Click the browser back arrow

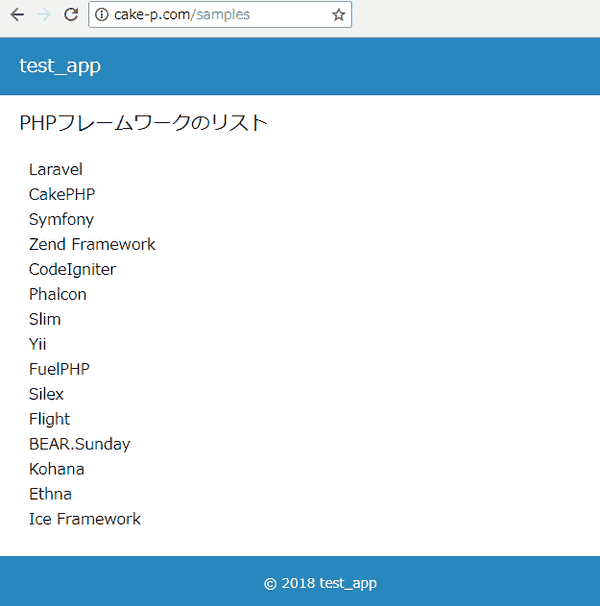point(16,15)
